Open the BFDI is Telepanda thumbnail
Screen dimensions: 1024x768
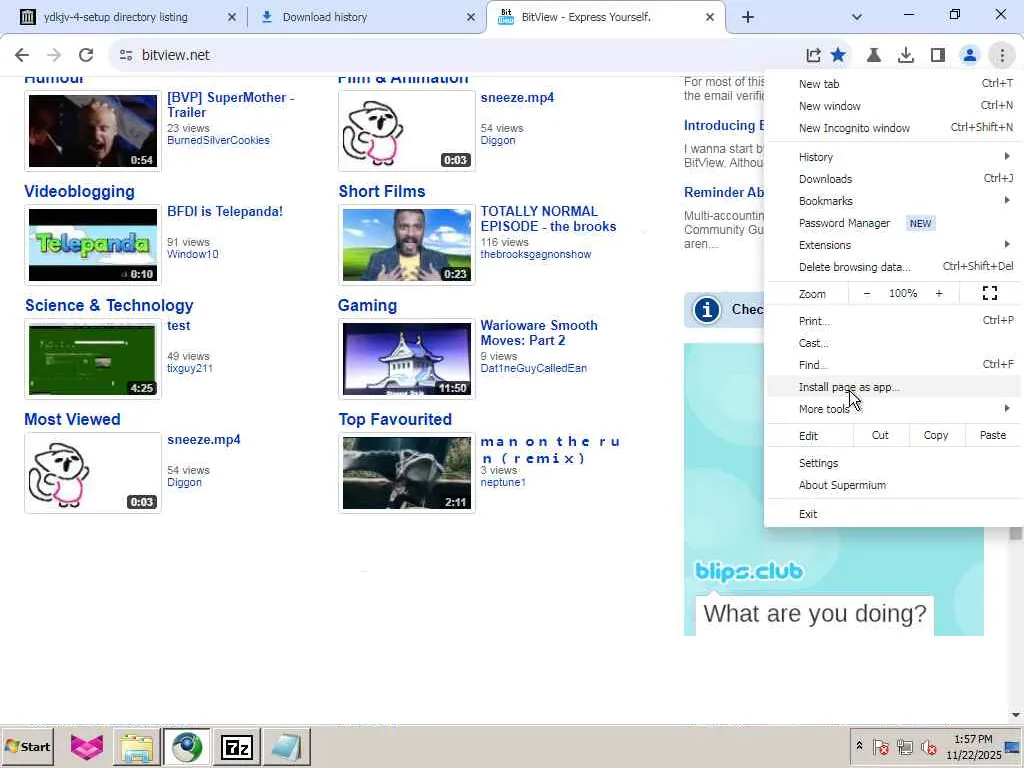[93, 245]
